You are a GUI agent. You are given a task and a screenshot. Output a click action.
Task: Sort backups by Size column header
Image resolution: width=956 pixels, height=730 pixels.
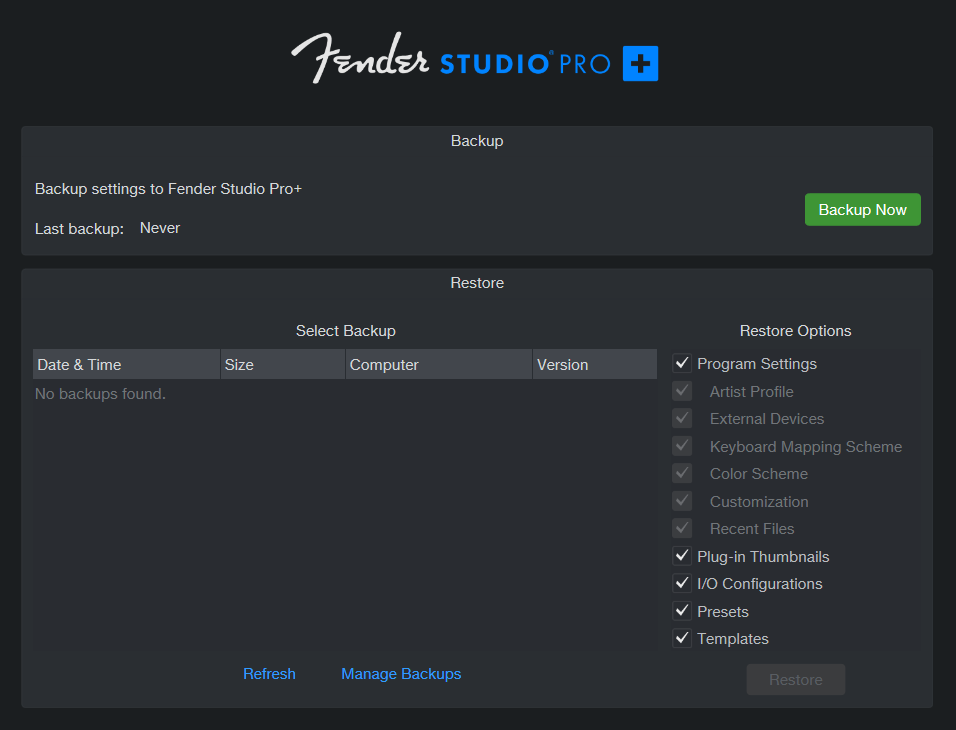coord(283,364)
